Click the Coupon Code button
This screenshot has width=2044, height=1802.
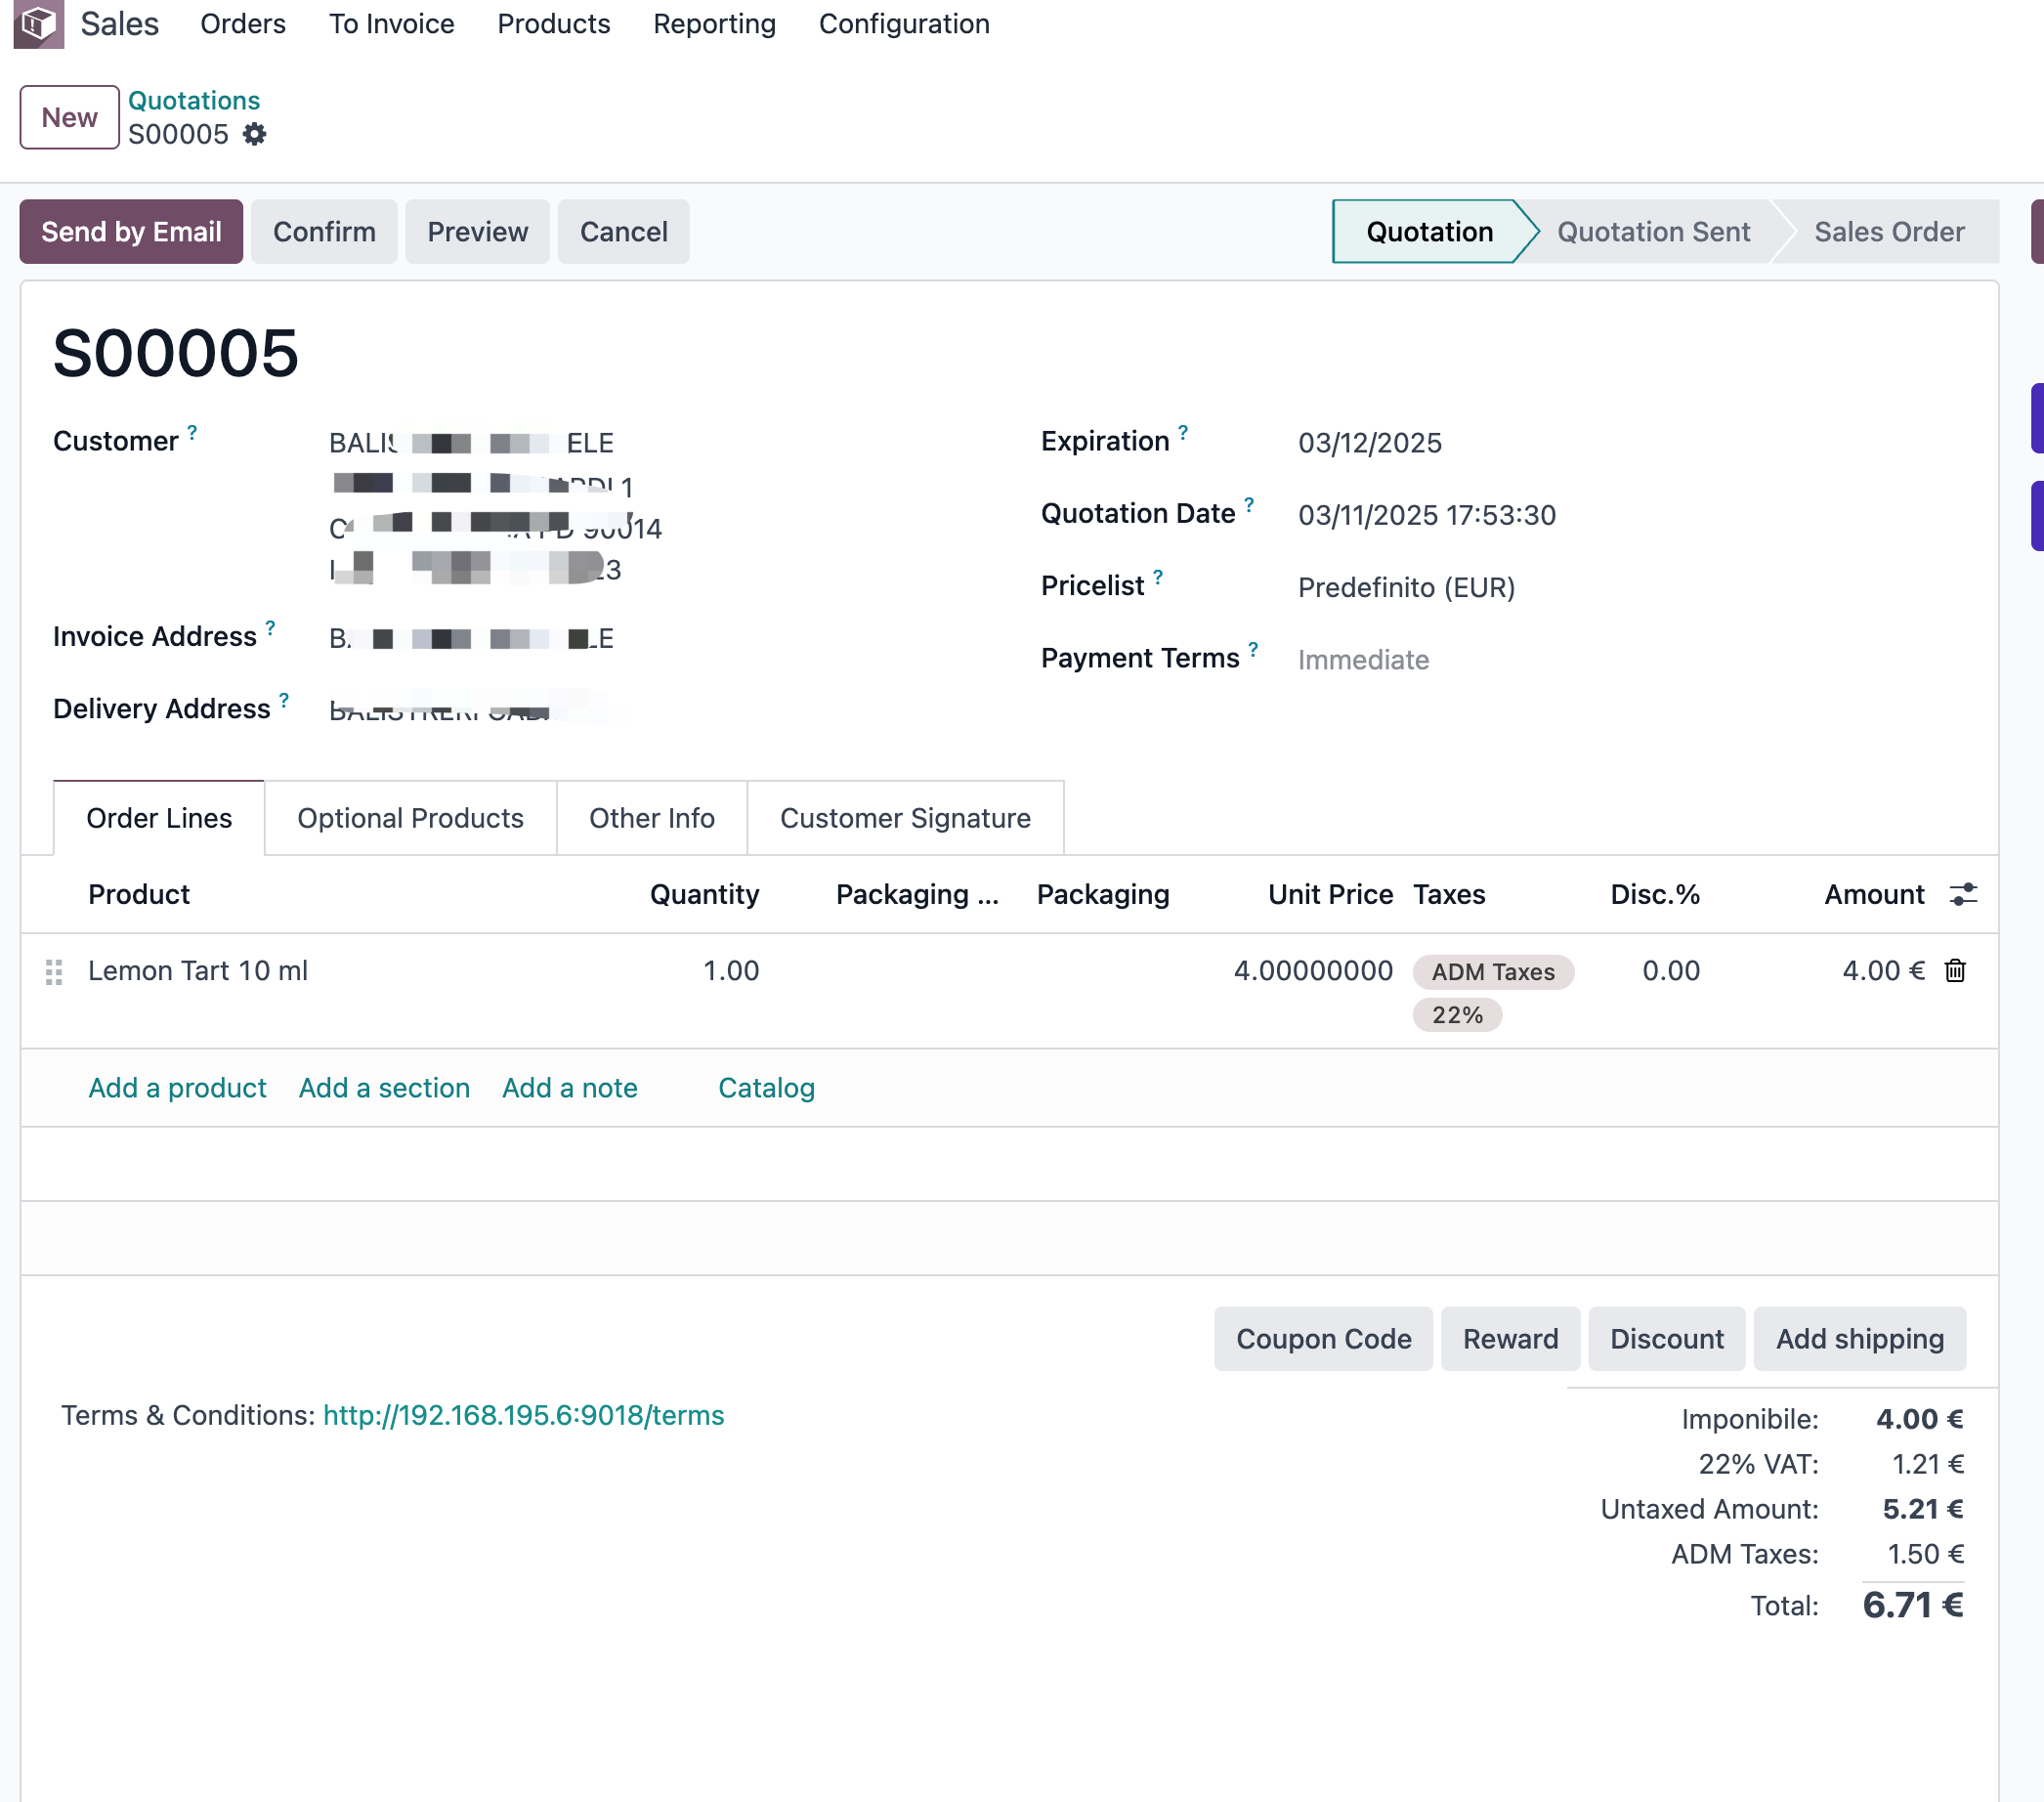click(1324, 1339)
